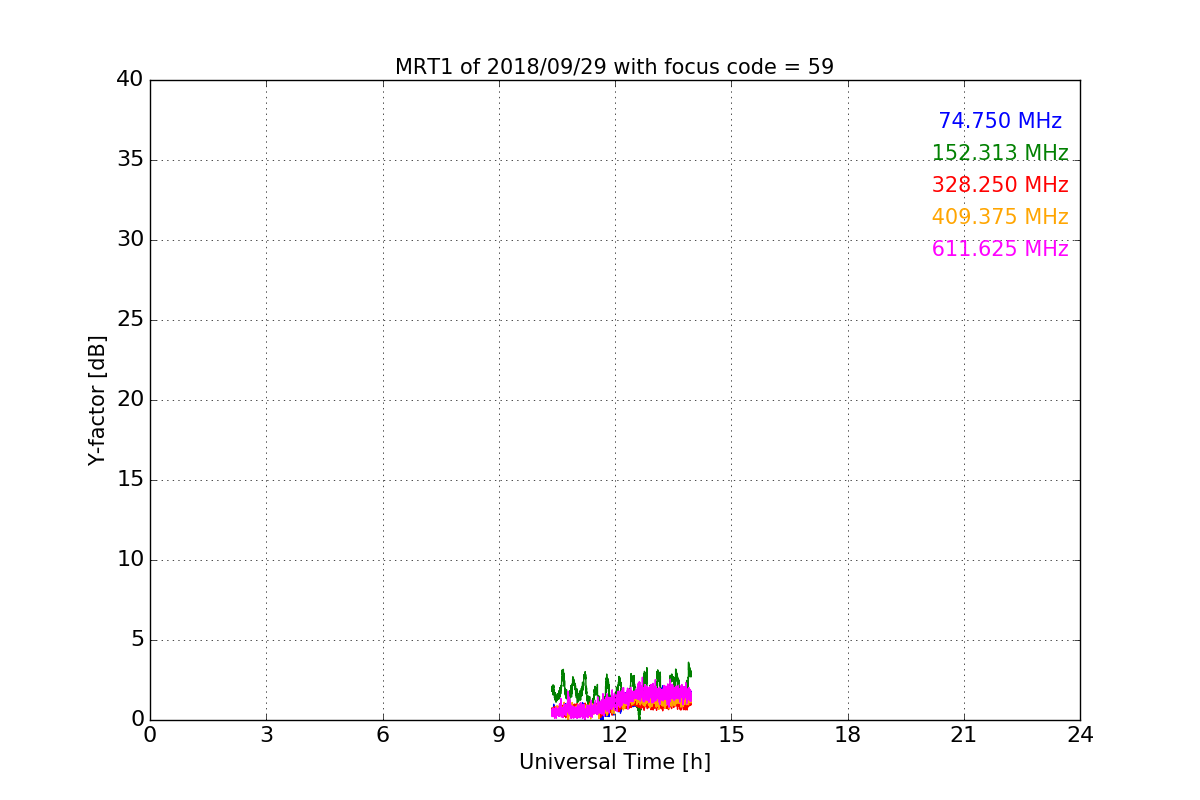Click the x-axis tick label 21
The height and width of the screenshot is (800, 1200).
pos(964,735)
